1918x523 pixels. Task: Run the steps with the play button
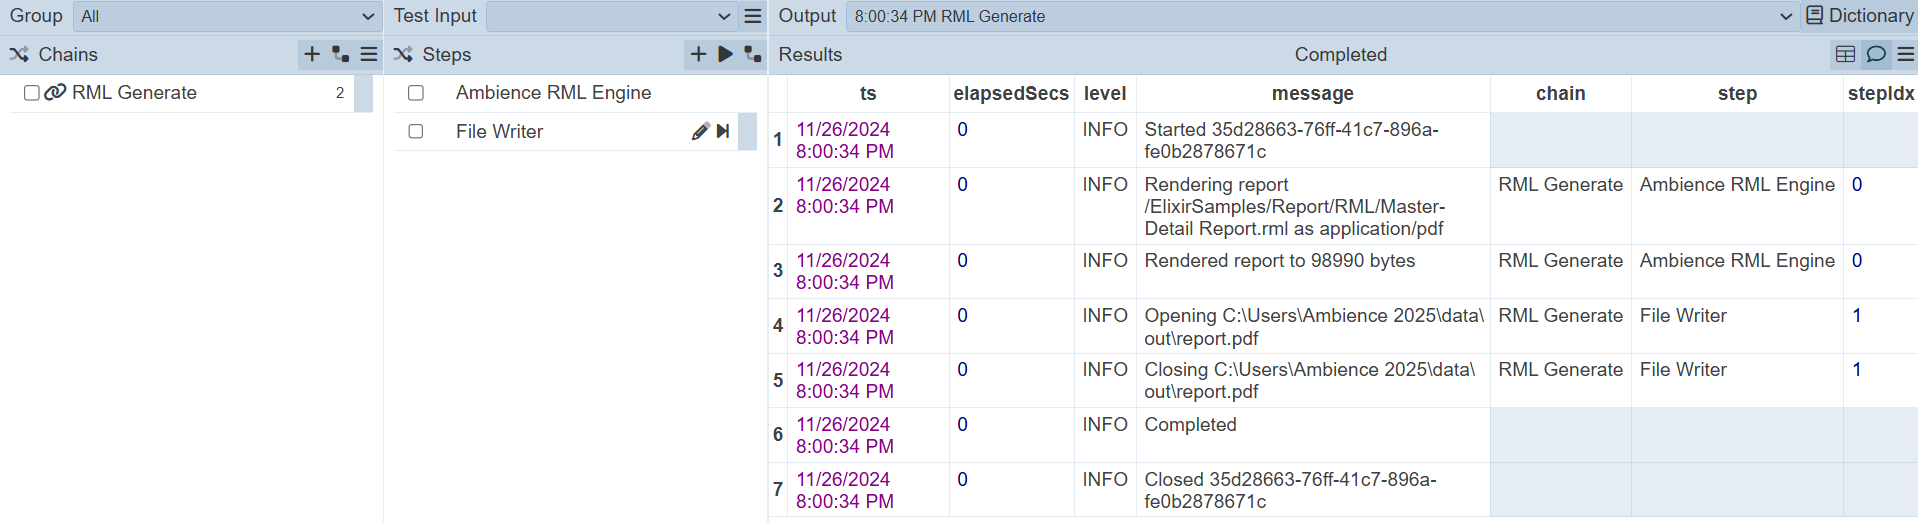pos(726,54)
